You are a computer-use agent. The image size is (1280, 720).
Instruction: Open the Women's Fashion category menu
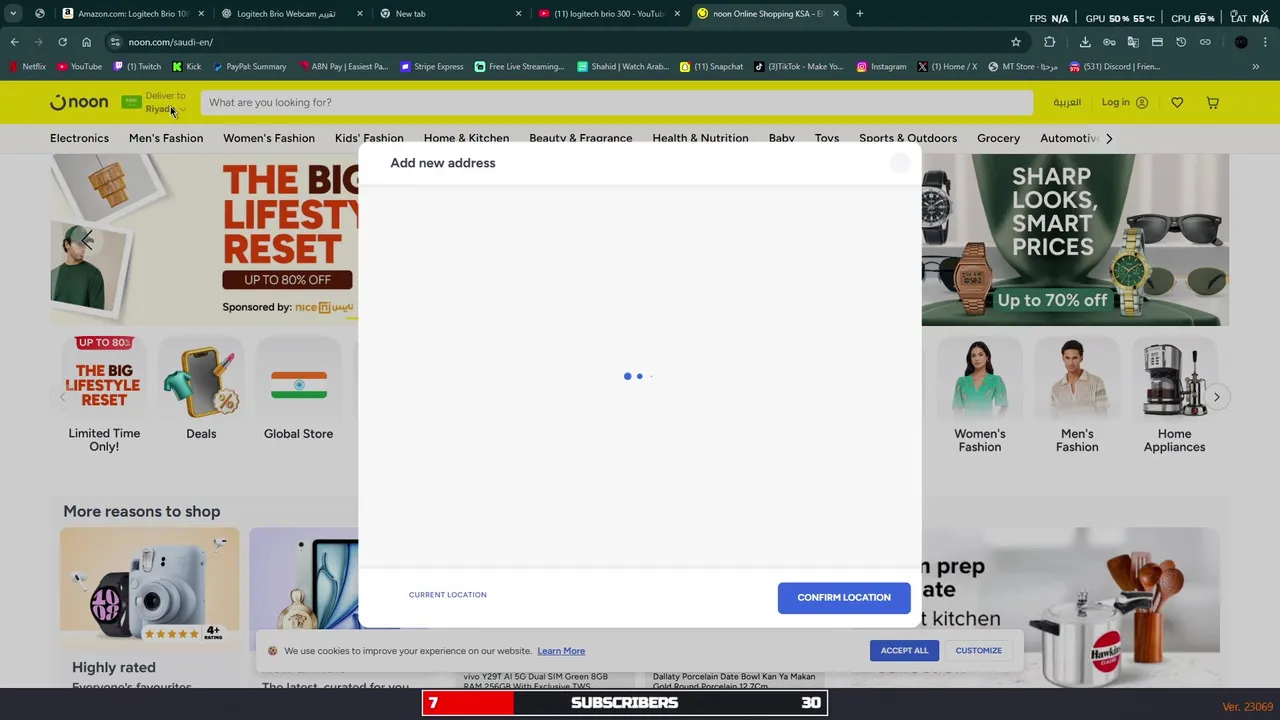[x=269, y=138]
